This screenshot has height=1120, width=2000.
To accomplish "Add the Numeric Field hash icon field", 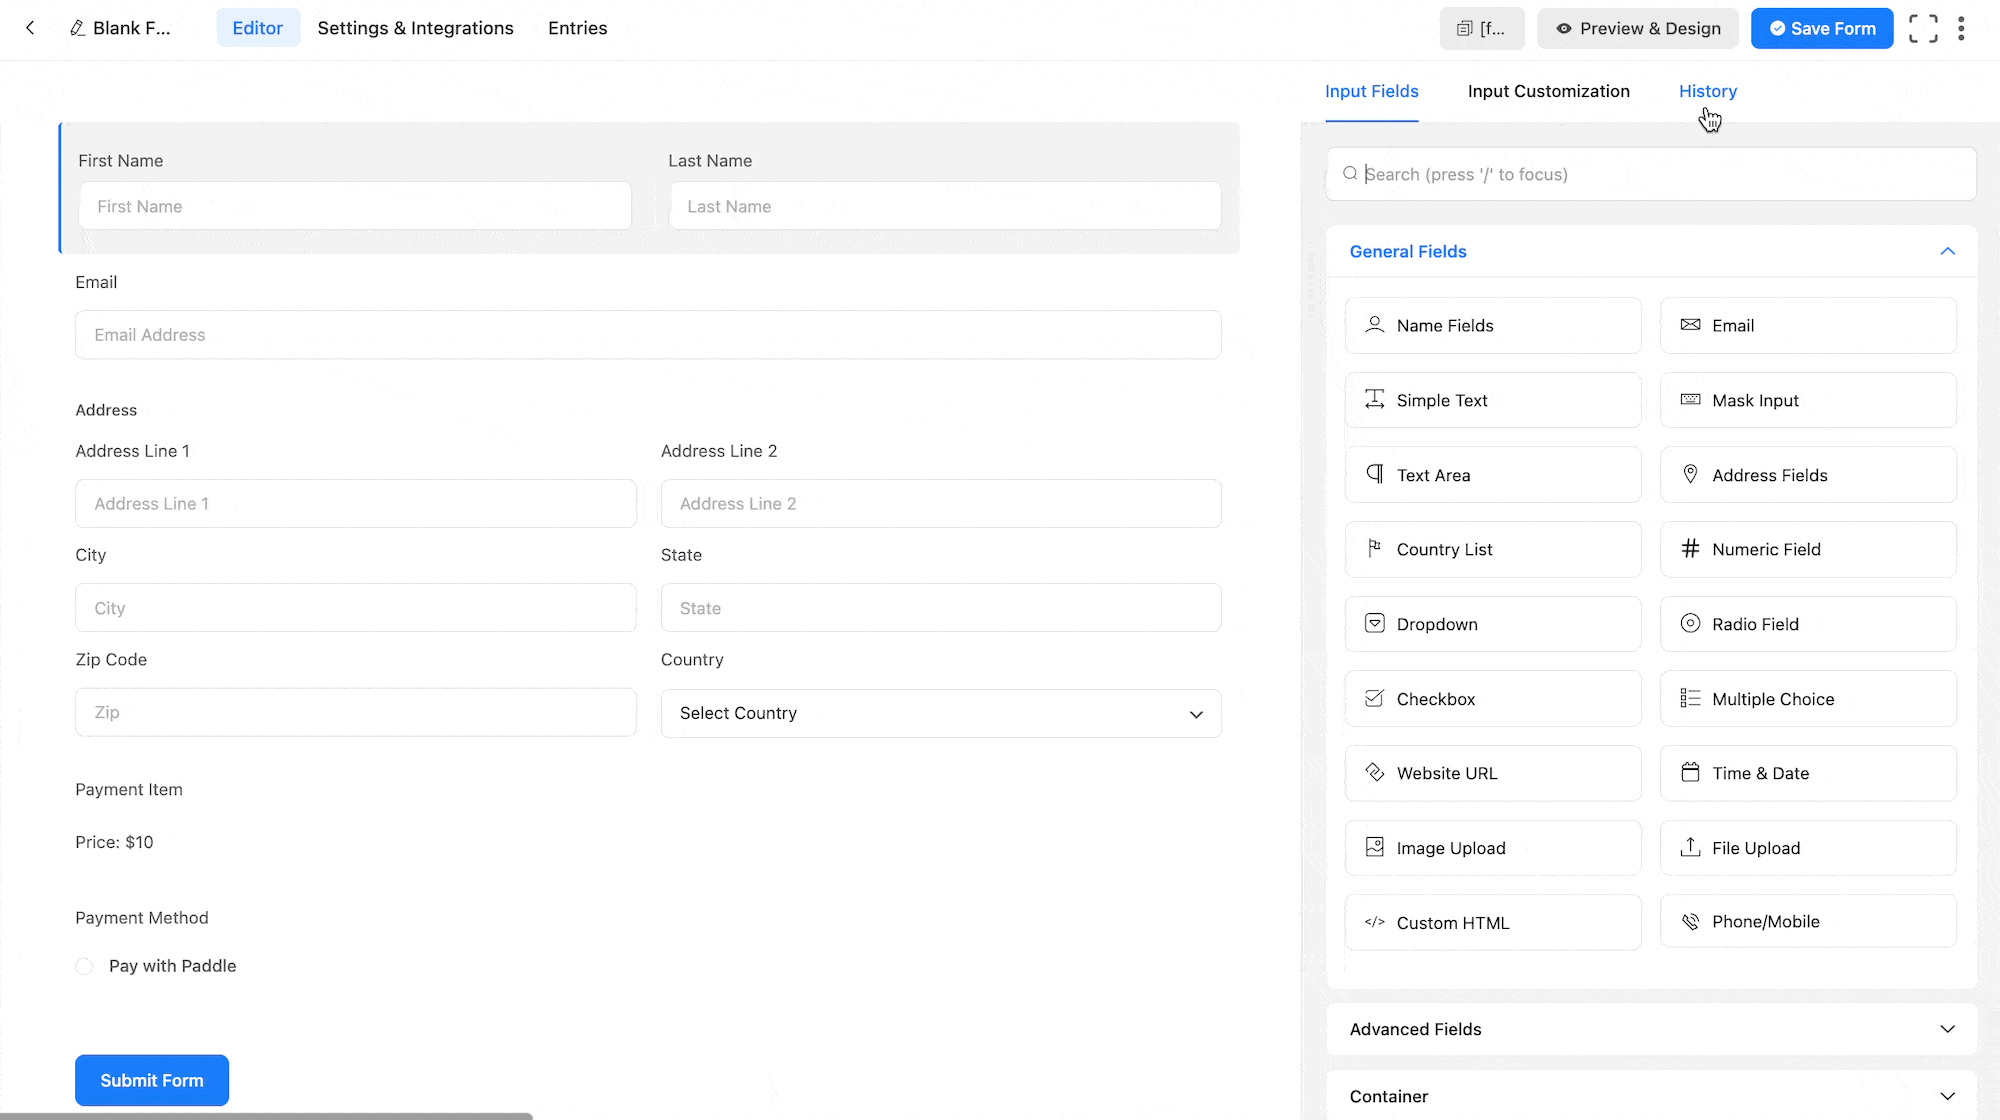I will click(x=1807, y=549).
